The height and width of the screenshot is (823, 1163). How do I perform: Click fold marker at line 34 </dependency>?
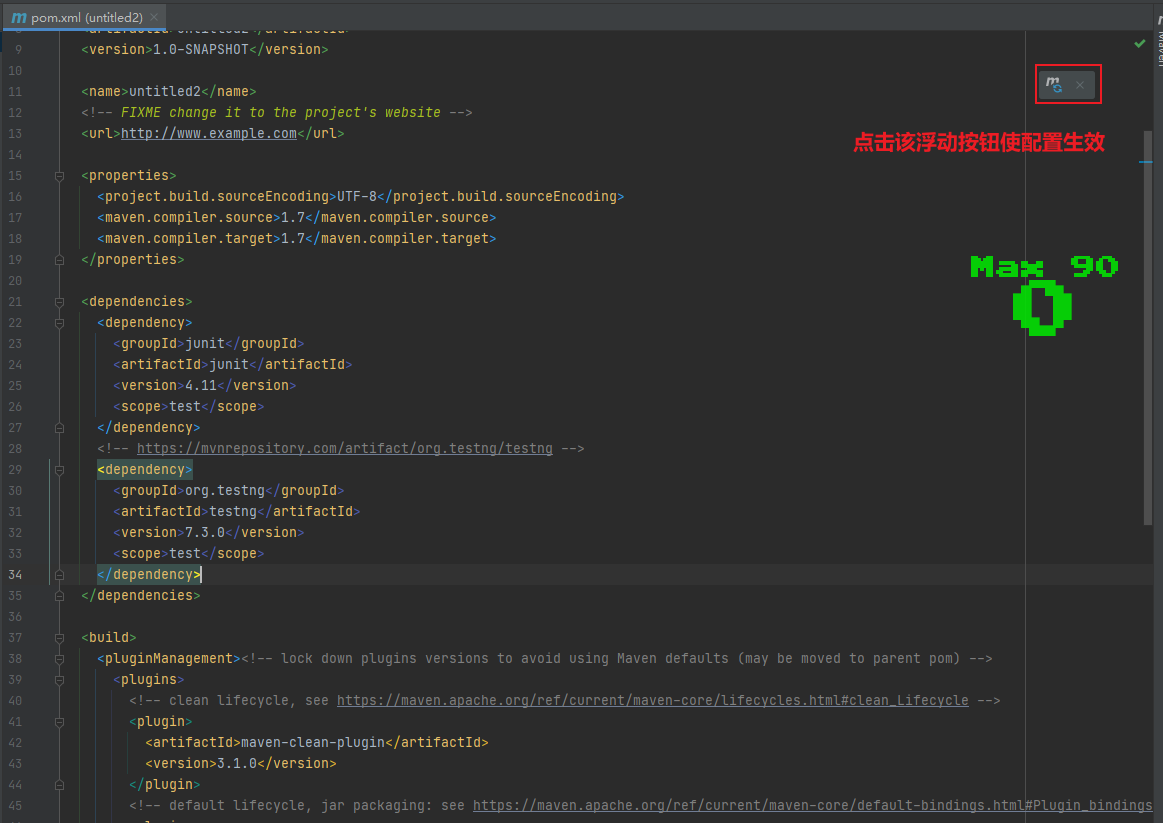click(x=59, y=575)
